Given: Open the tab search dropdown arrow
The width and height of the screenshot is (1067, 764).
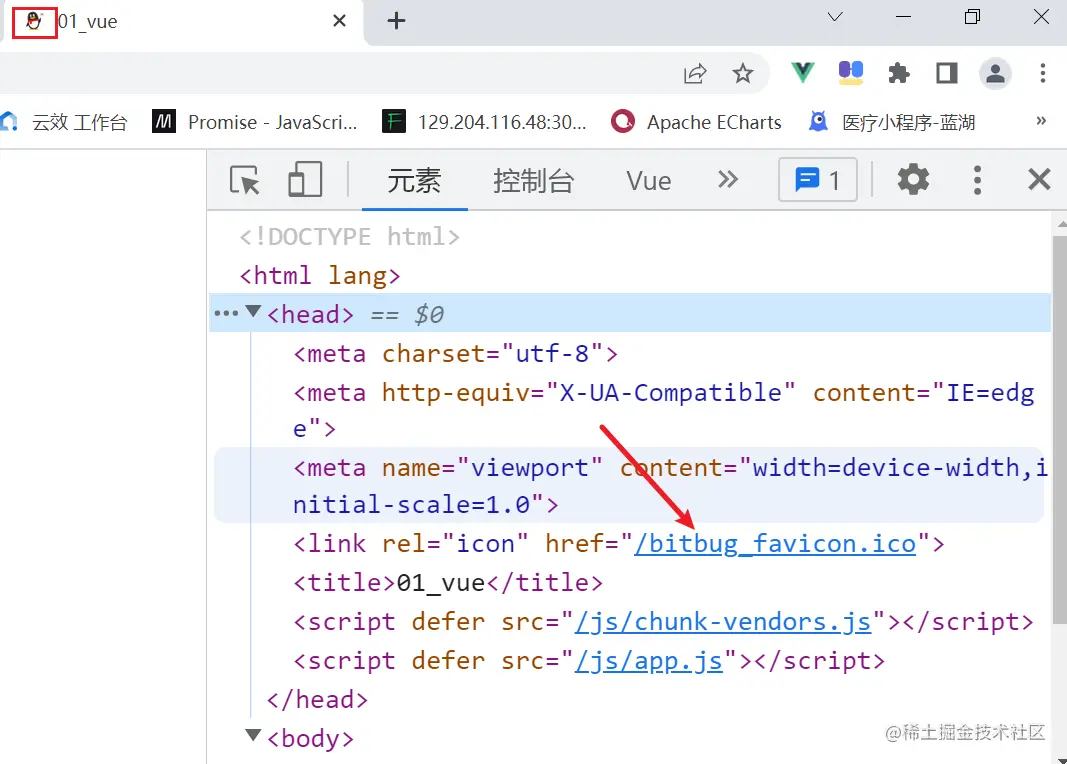Looking at the screenshot, I should coord(835,17).
